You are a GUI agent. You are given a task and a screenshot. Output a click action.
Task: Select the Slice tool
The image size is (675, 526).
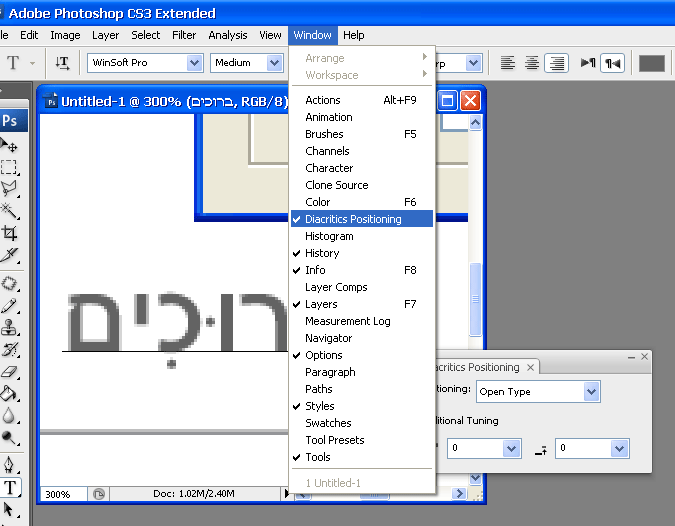tap(9, 255)
